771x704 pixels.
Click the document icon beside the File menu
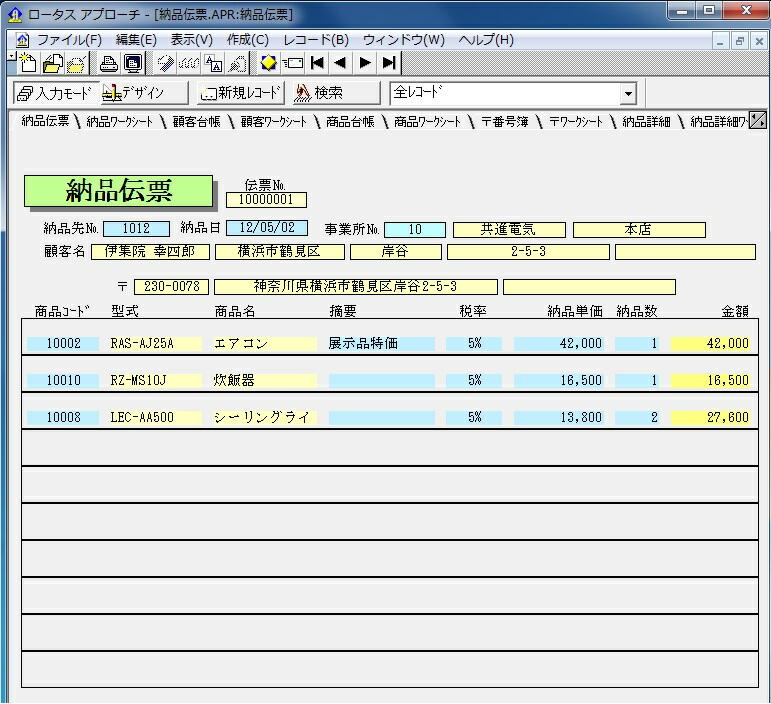[x=23, y=40]
